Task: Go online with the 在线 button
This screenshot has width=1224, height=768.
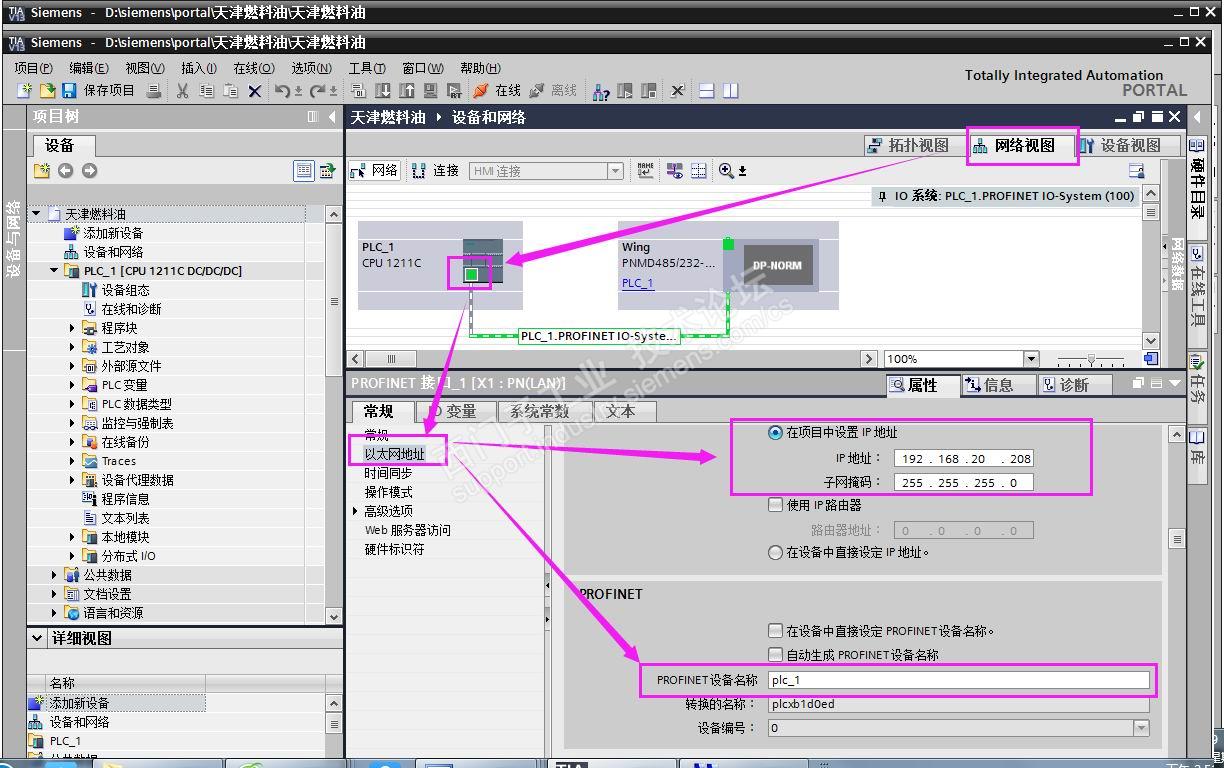Action: click(497, 90)
